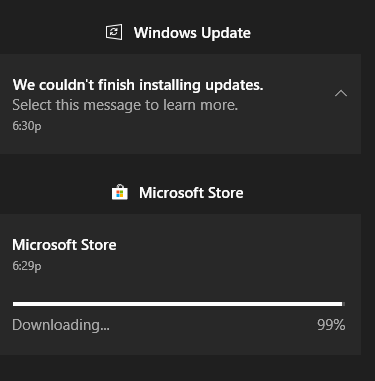Viewport: 375px width, 381px height.
Task: Click the word "Update" in the Windows Update header
Action: coord(226,33)
